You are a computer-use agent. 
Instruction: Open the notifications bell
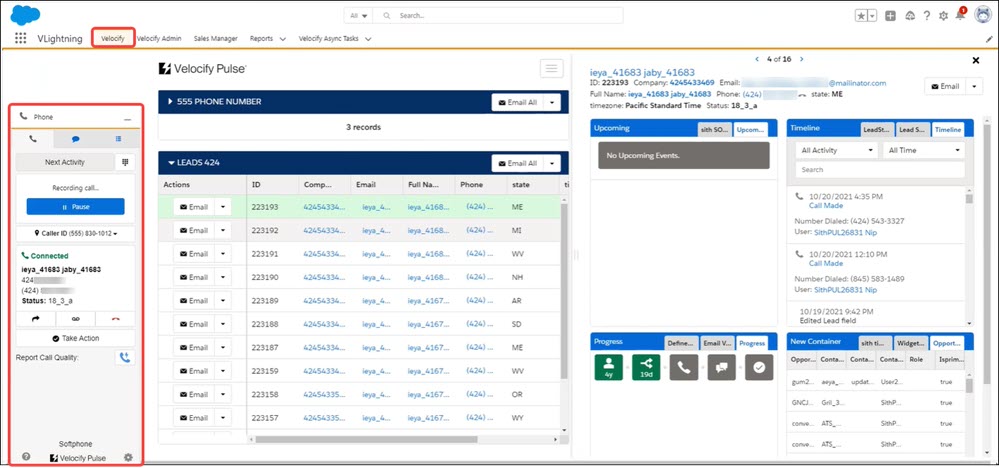click(x=960, y=15)
